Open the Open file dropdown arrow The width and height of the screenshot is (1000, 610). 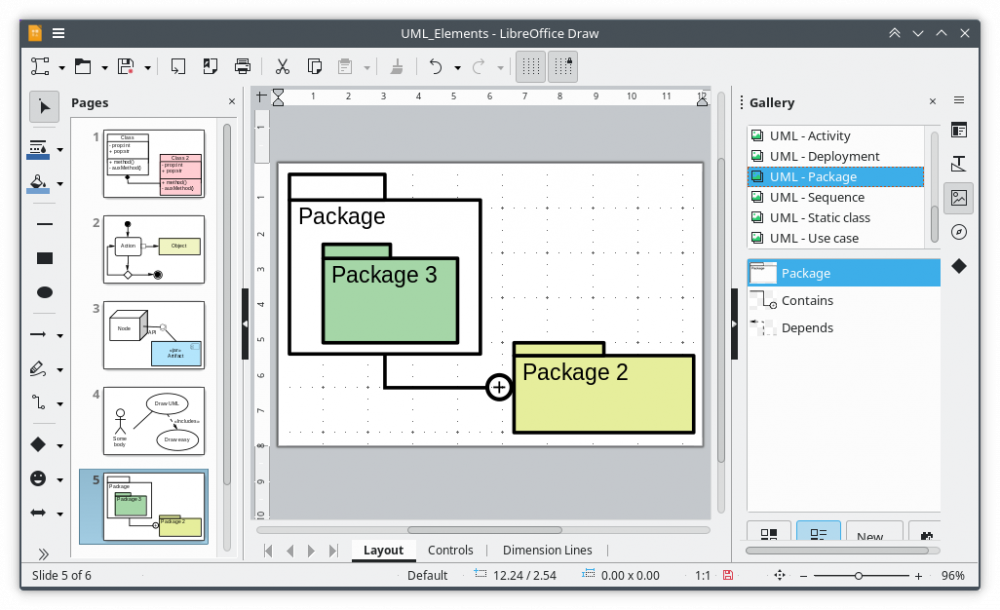coord(105,67)
